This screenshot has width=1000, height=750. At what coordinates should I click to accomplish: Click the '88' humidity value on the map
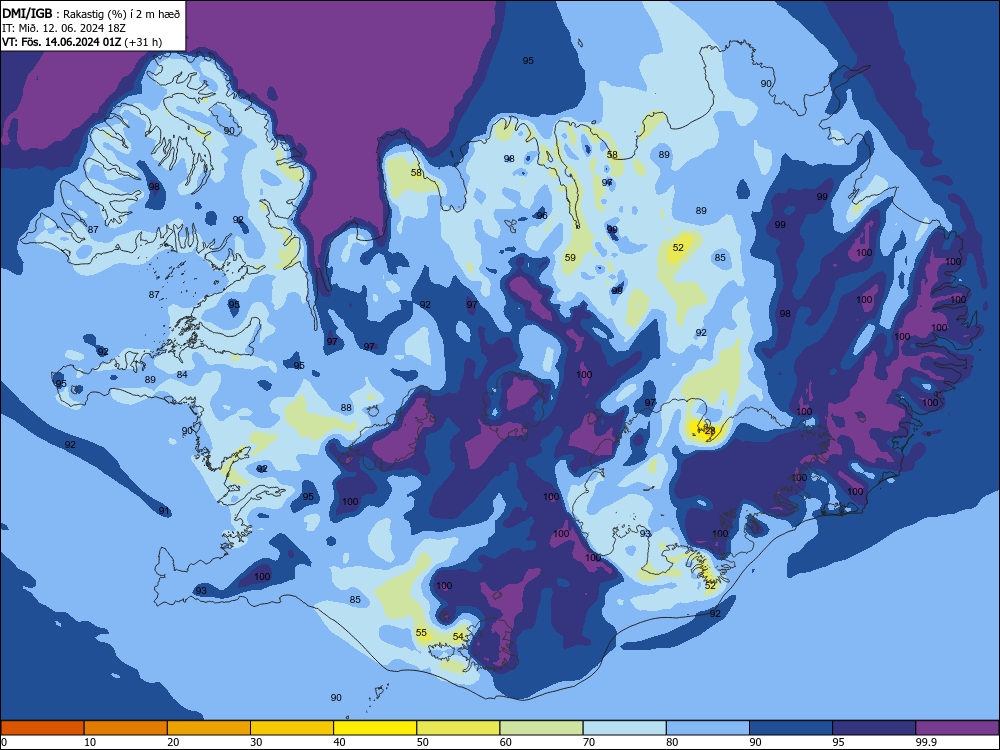[346, 408]
